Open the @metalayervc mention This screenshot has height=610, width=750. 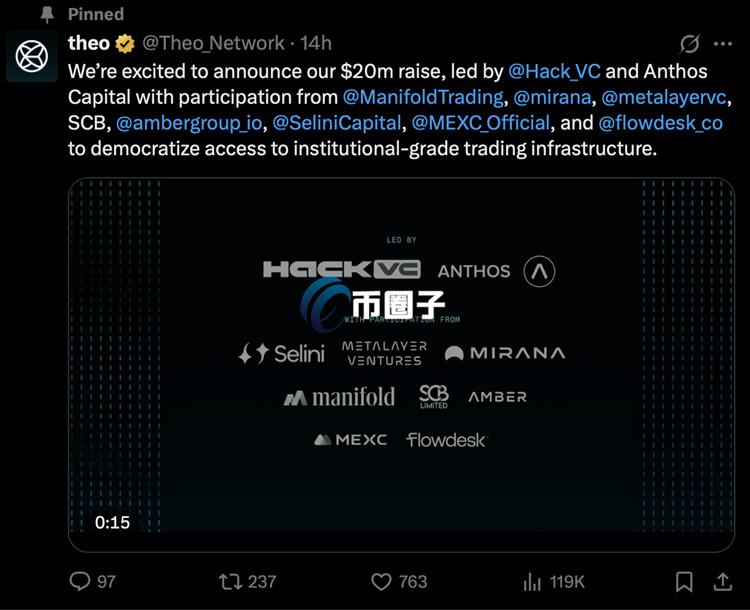(666, 97)
